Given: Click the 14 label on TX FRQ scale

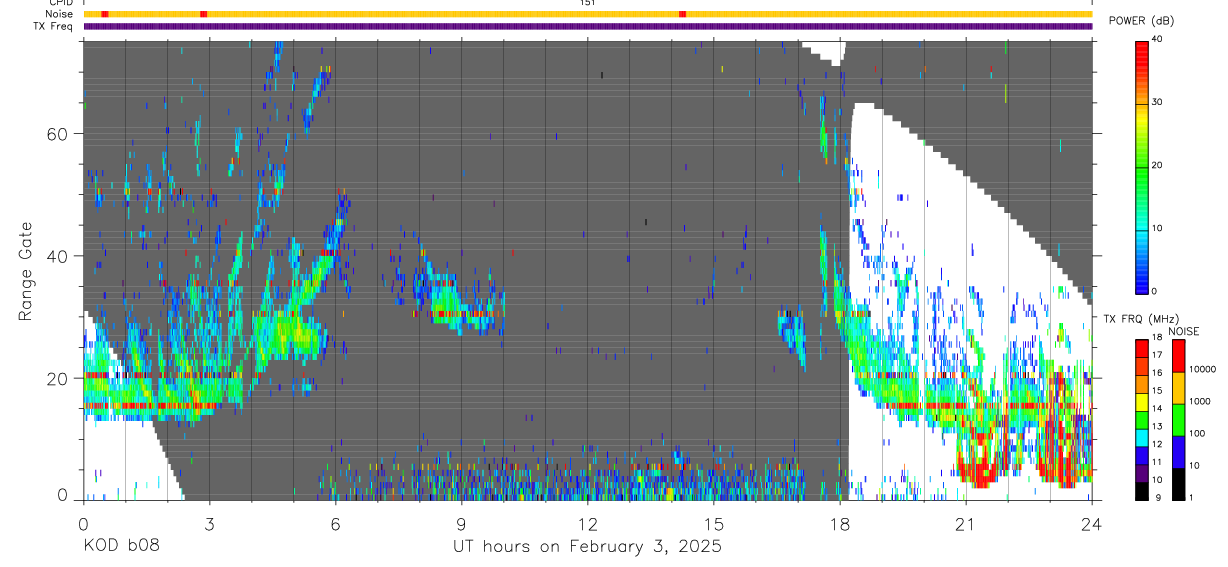Looking at the screenshot, I should (x=1157, y=409).
